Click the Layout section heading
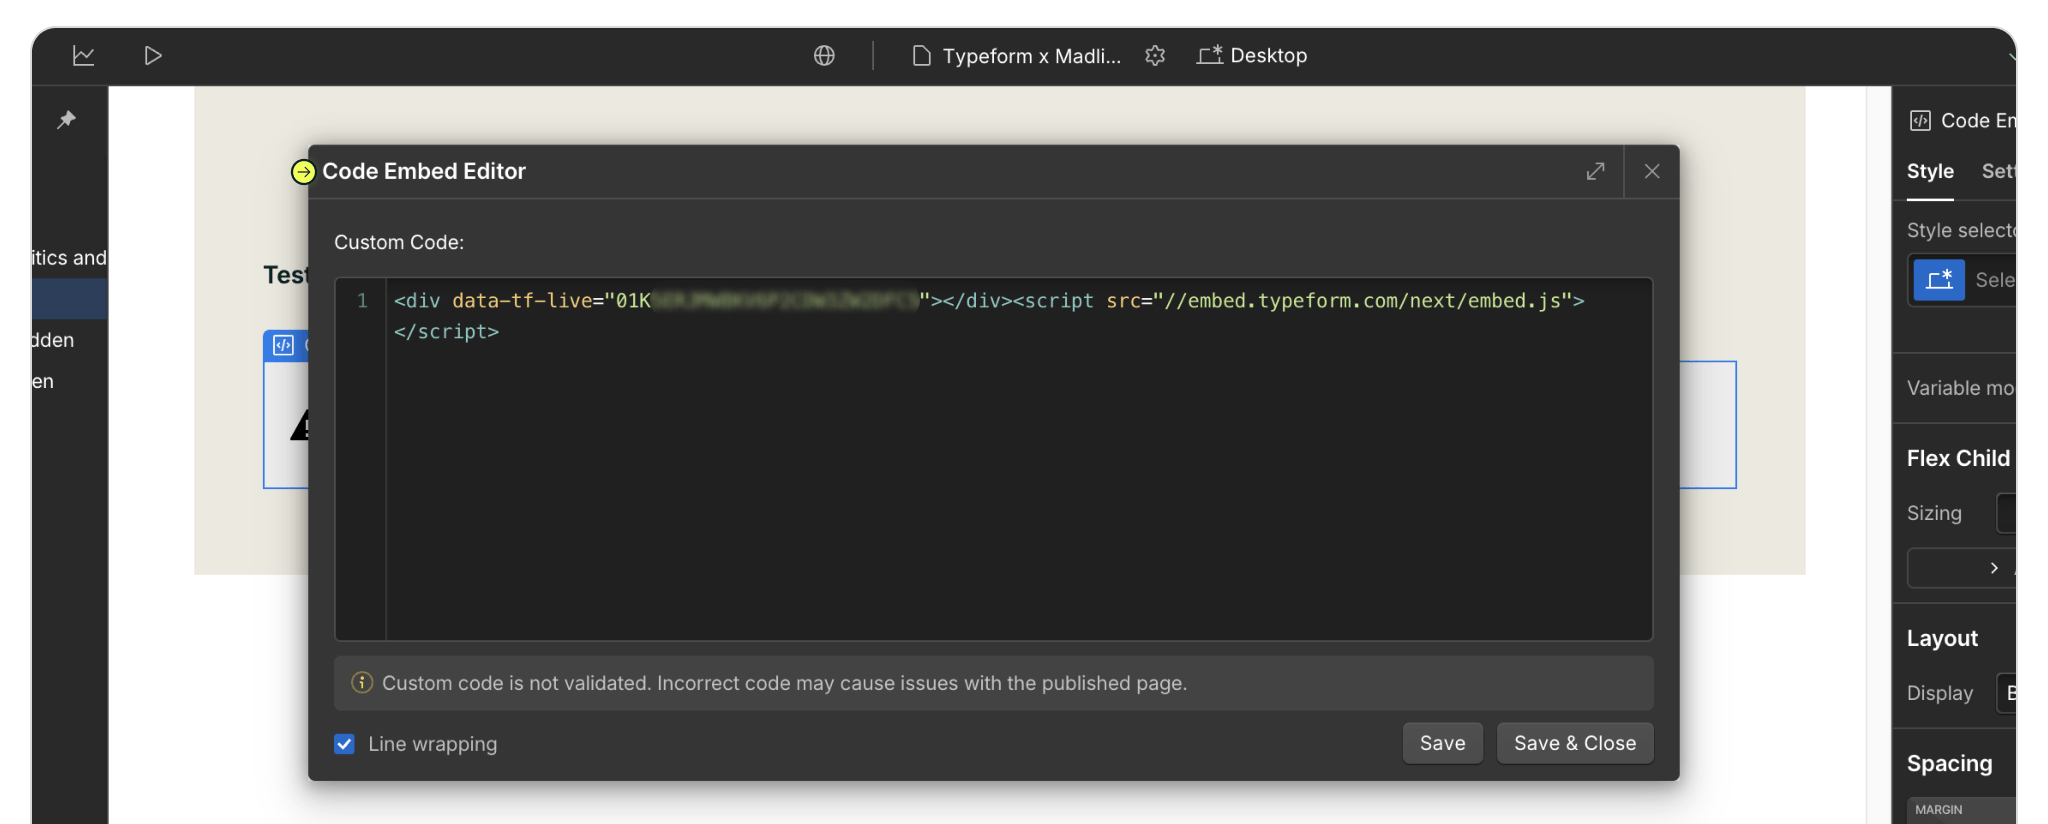The height and width of the screenshot is (824, 2048). tap(1942, 638)
